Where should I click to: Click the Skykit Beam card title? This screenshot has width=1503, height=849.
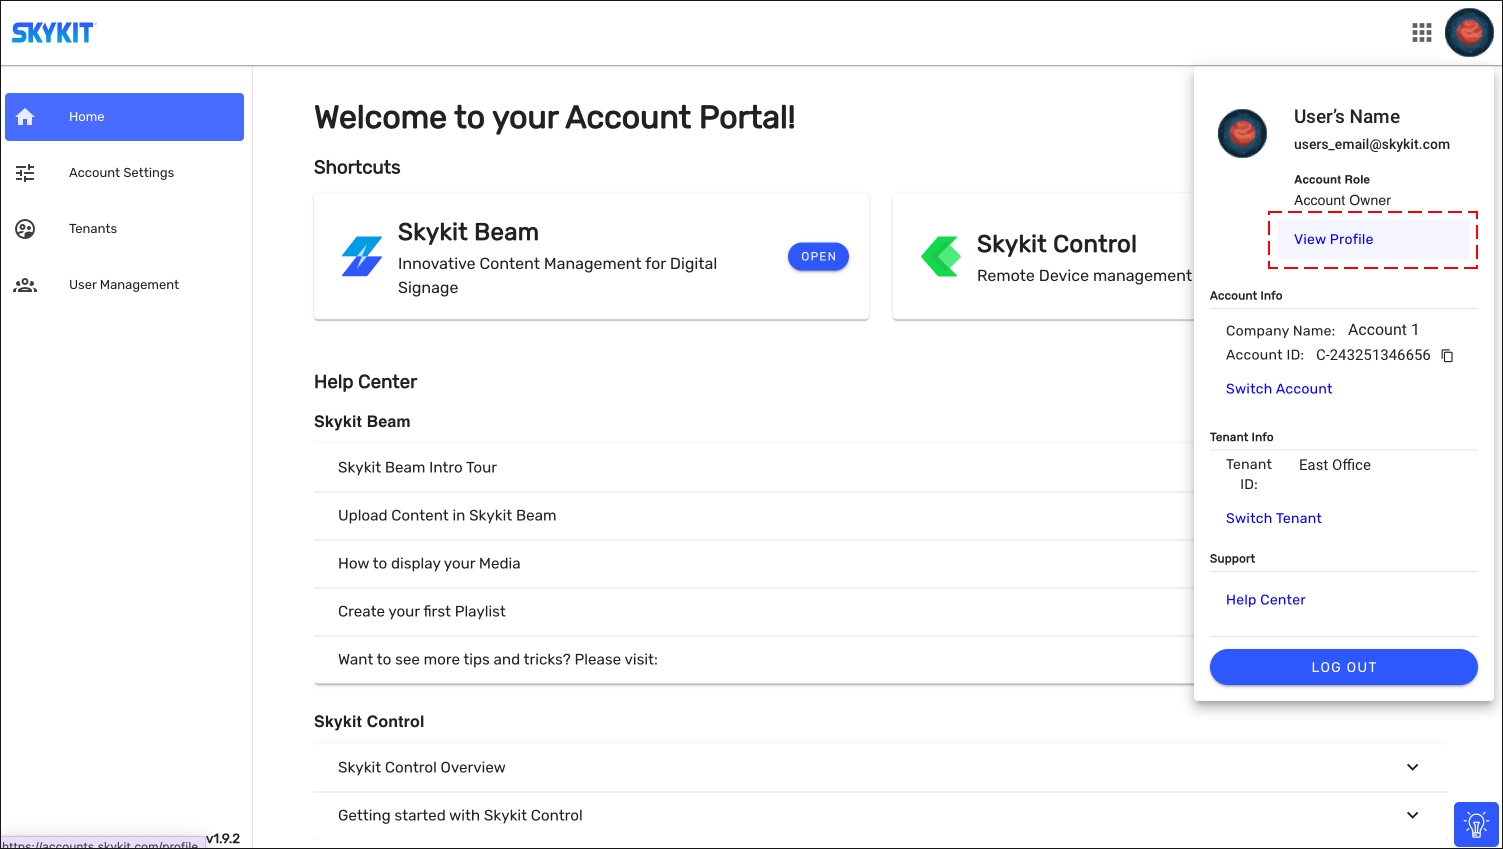pos(468,232)
